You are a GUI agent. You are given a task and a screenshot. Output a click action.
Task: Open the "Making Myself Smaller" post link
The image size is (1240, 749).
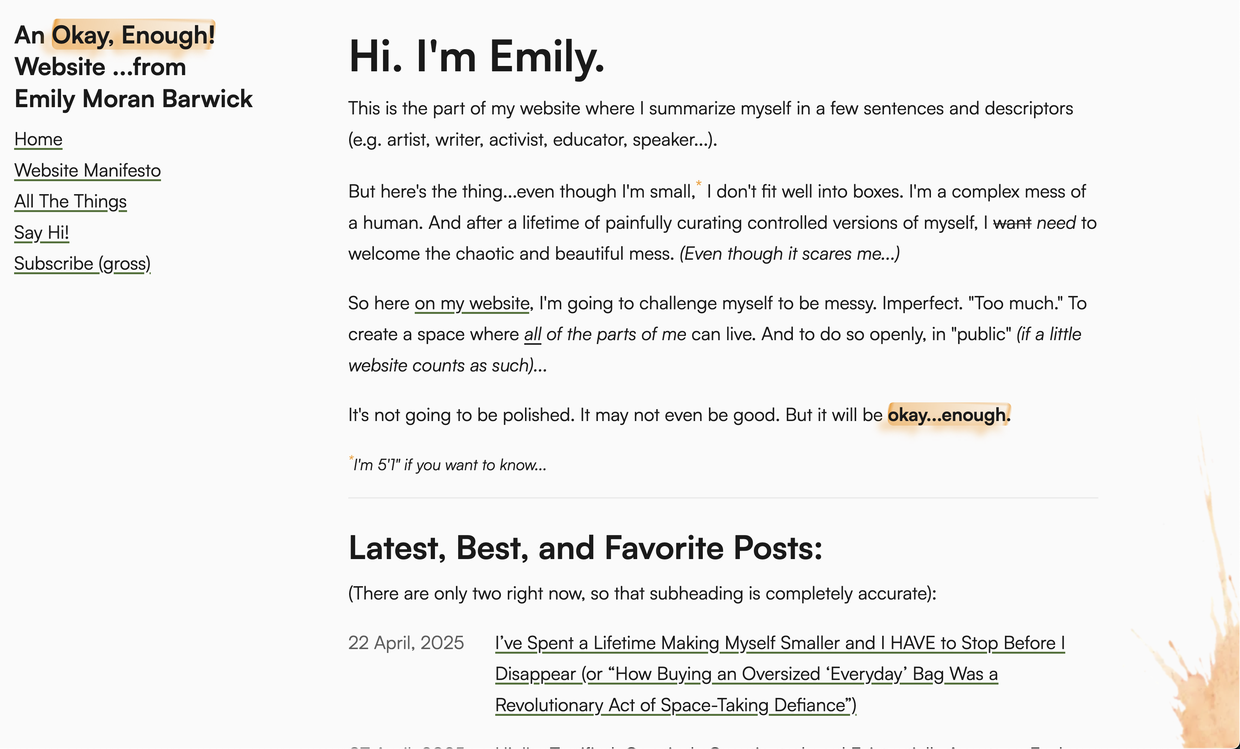coord(780,674)
